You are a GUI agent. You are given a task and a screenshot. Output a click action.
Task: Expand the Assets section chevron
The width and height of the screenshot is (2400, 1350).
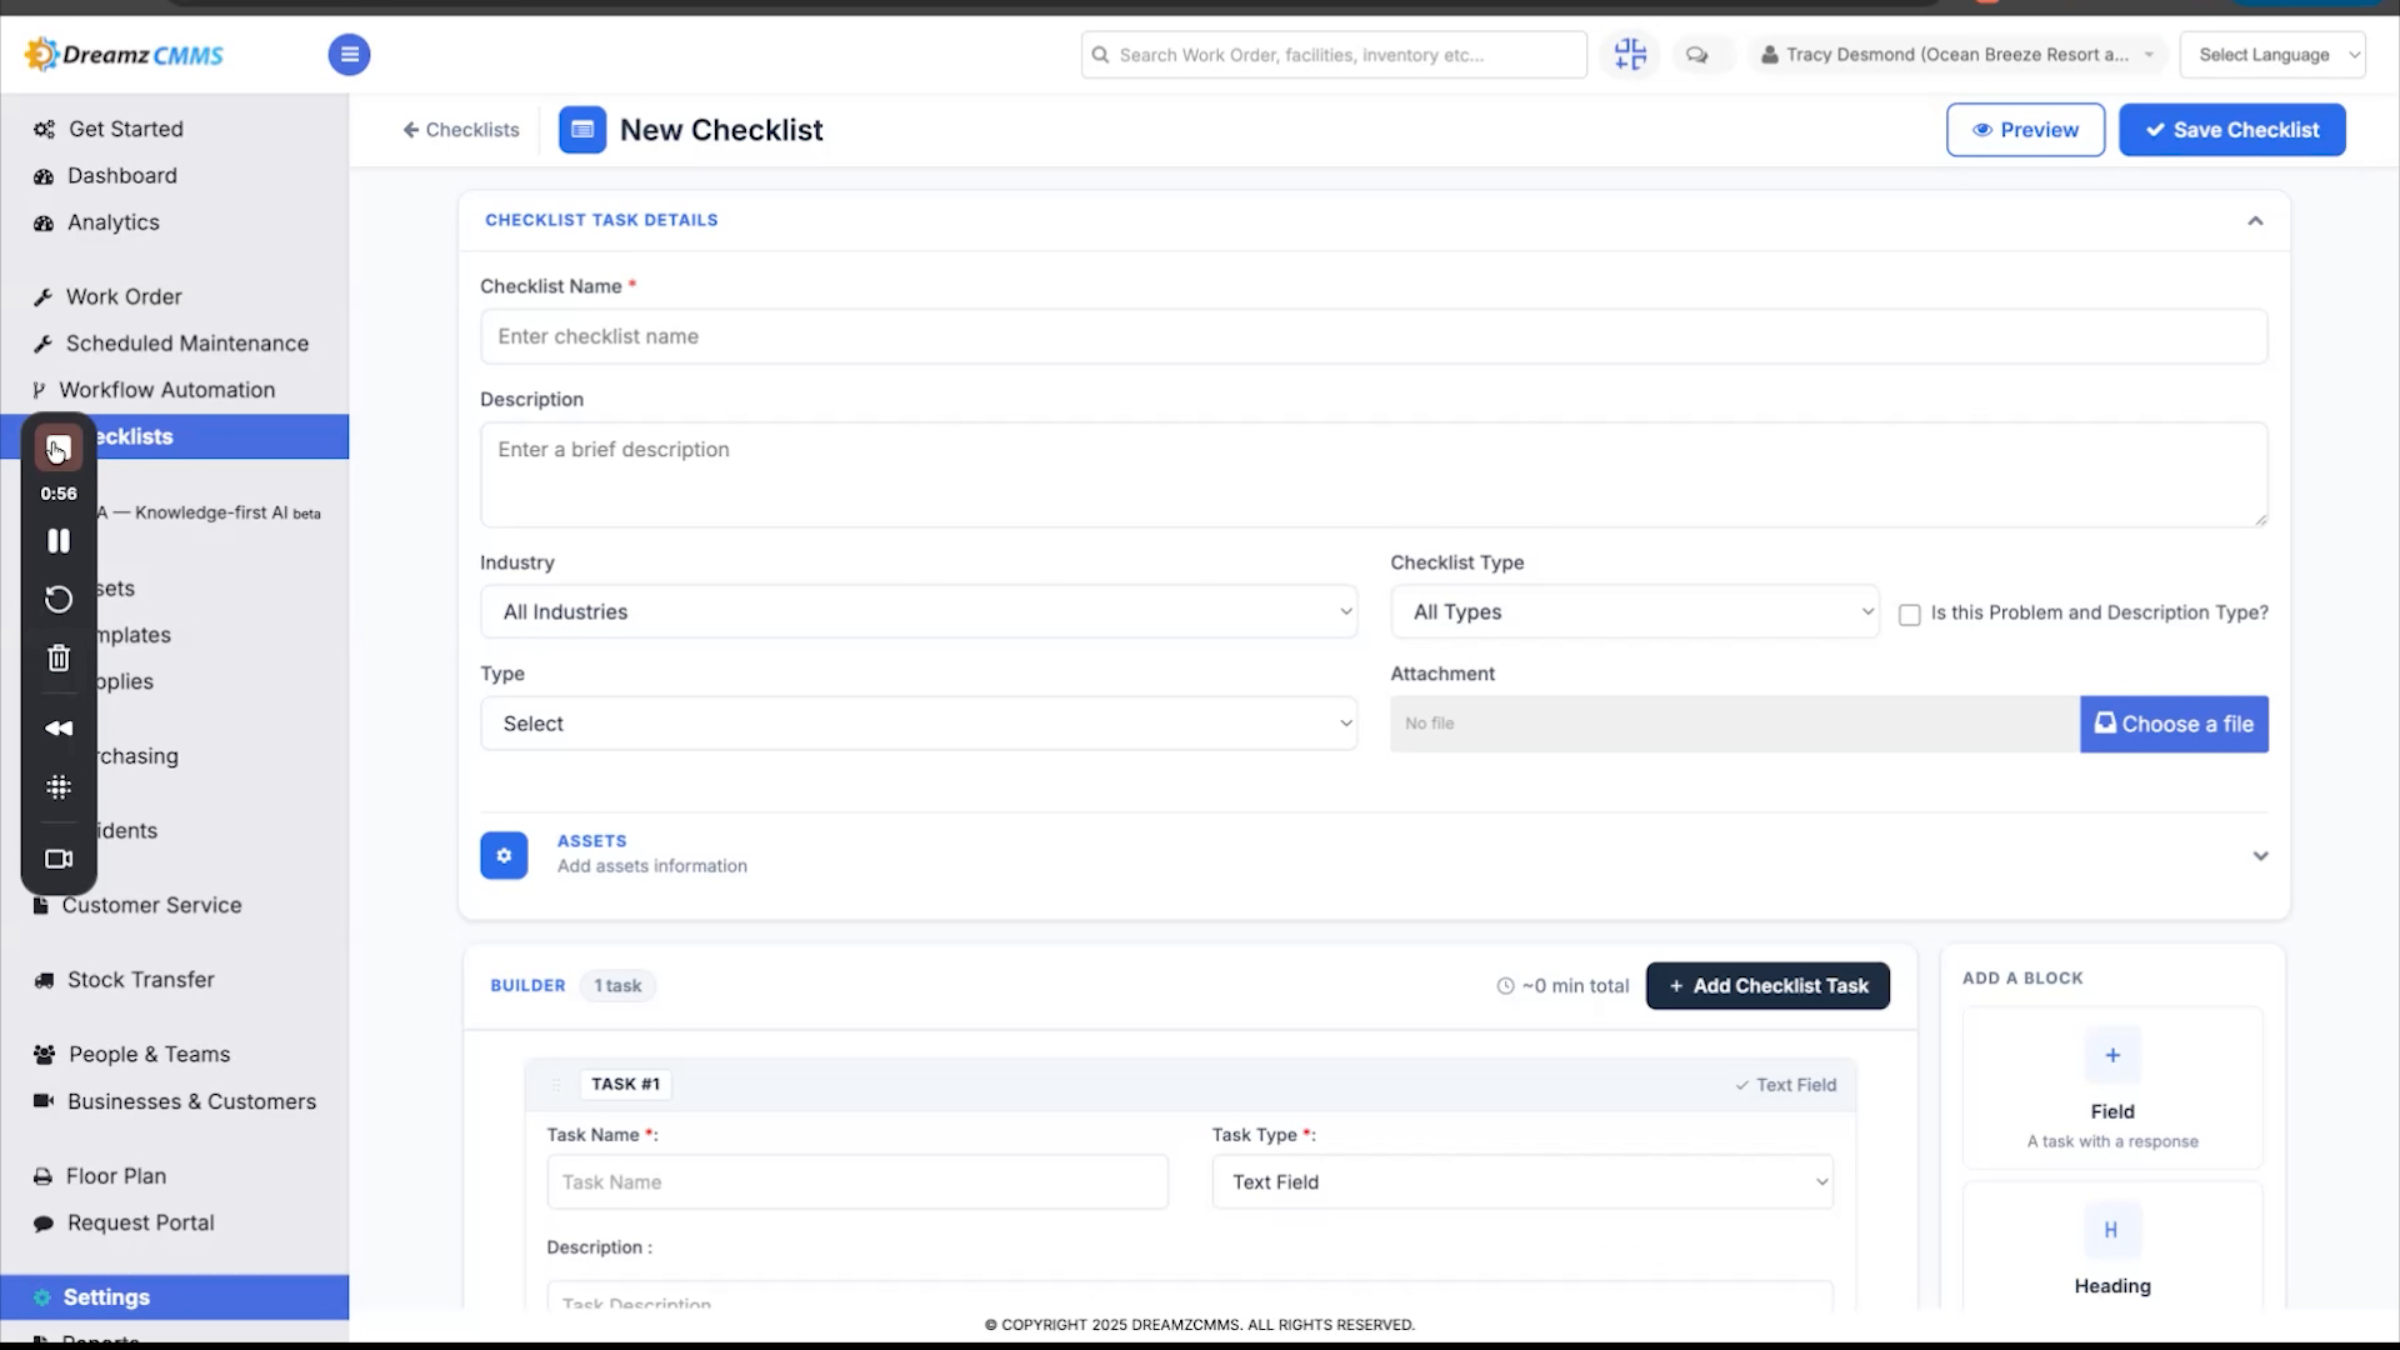coord(2260,856)
